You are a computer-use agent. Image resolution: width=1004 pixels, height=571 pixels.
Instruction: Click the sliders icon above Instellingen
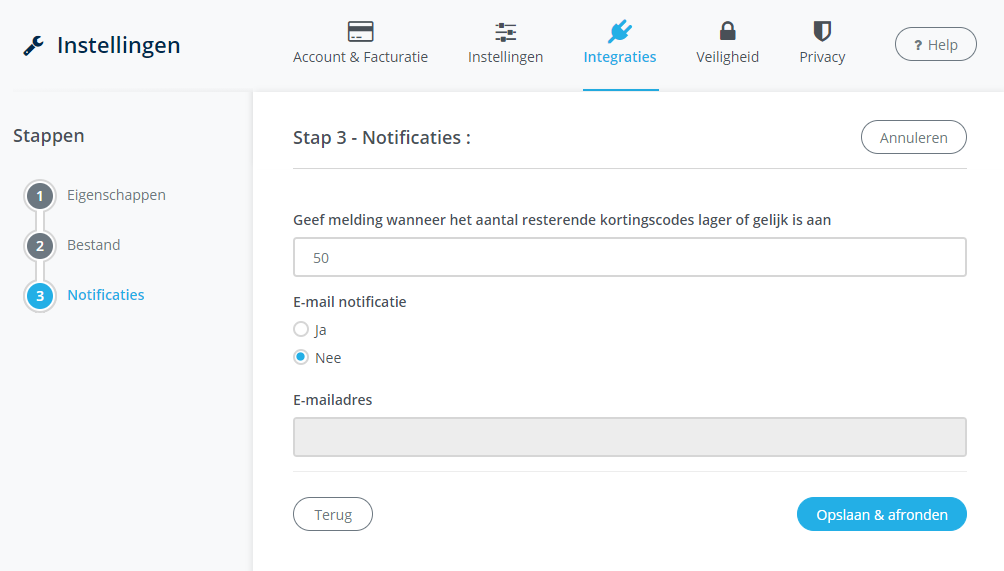point(505,31)
